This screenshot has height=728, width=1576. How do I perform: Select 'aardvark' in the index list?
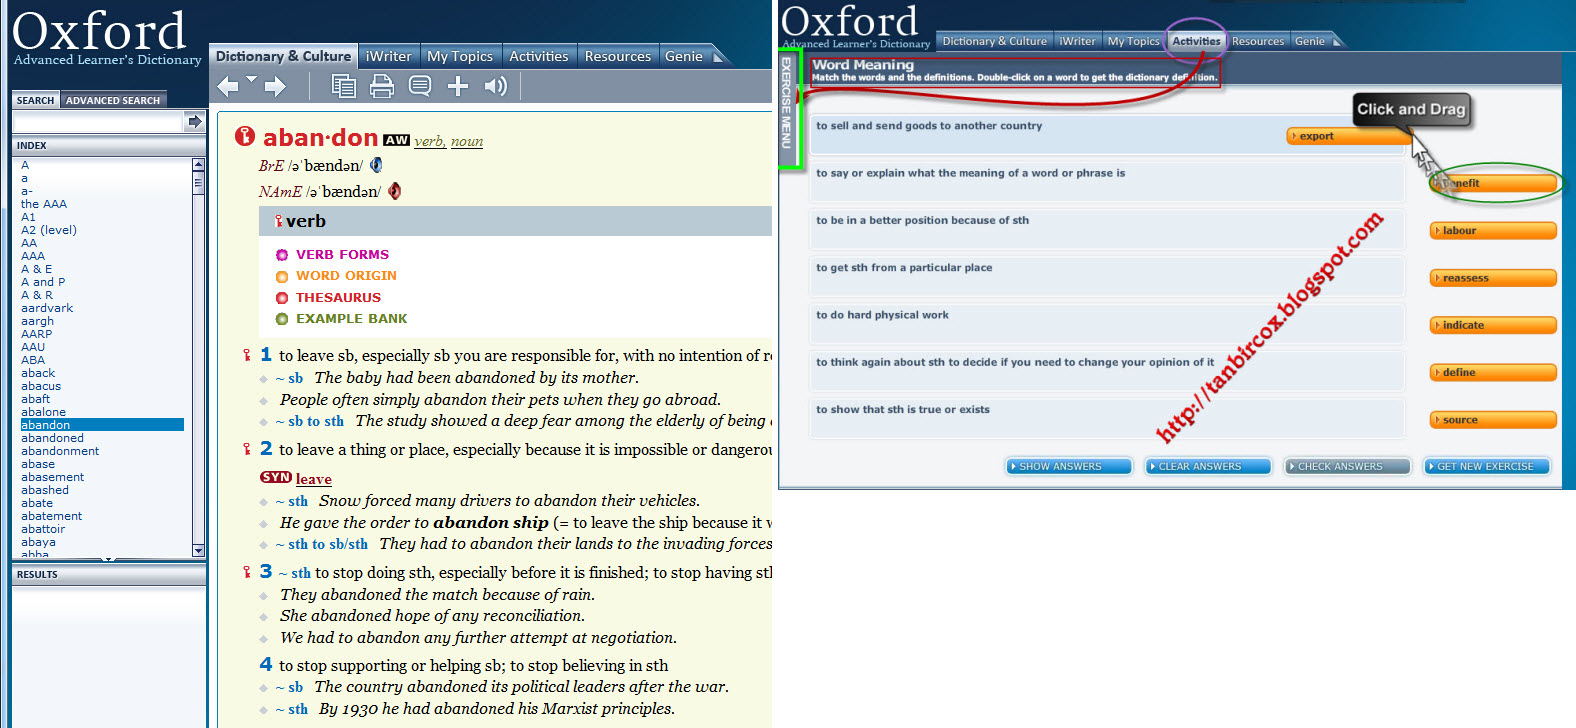[47, 308]
